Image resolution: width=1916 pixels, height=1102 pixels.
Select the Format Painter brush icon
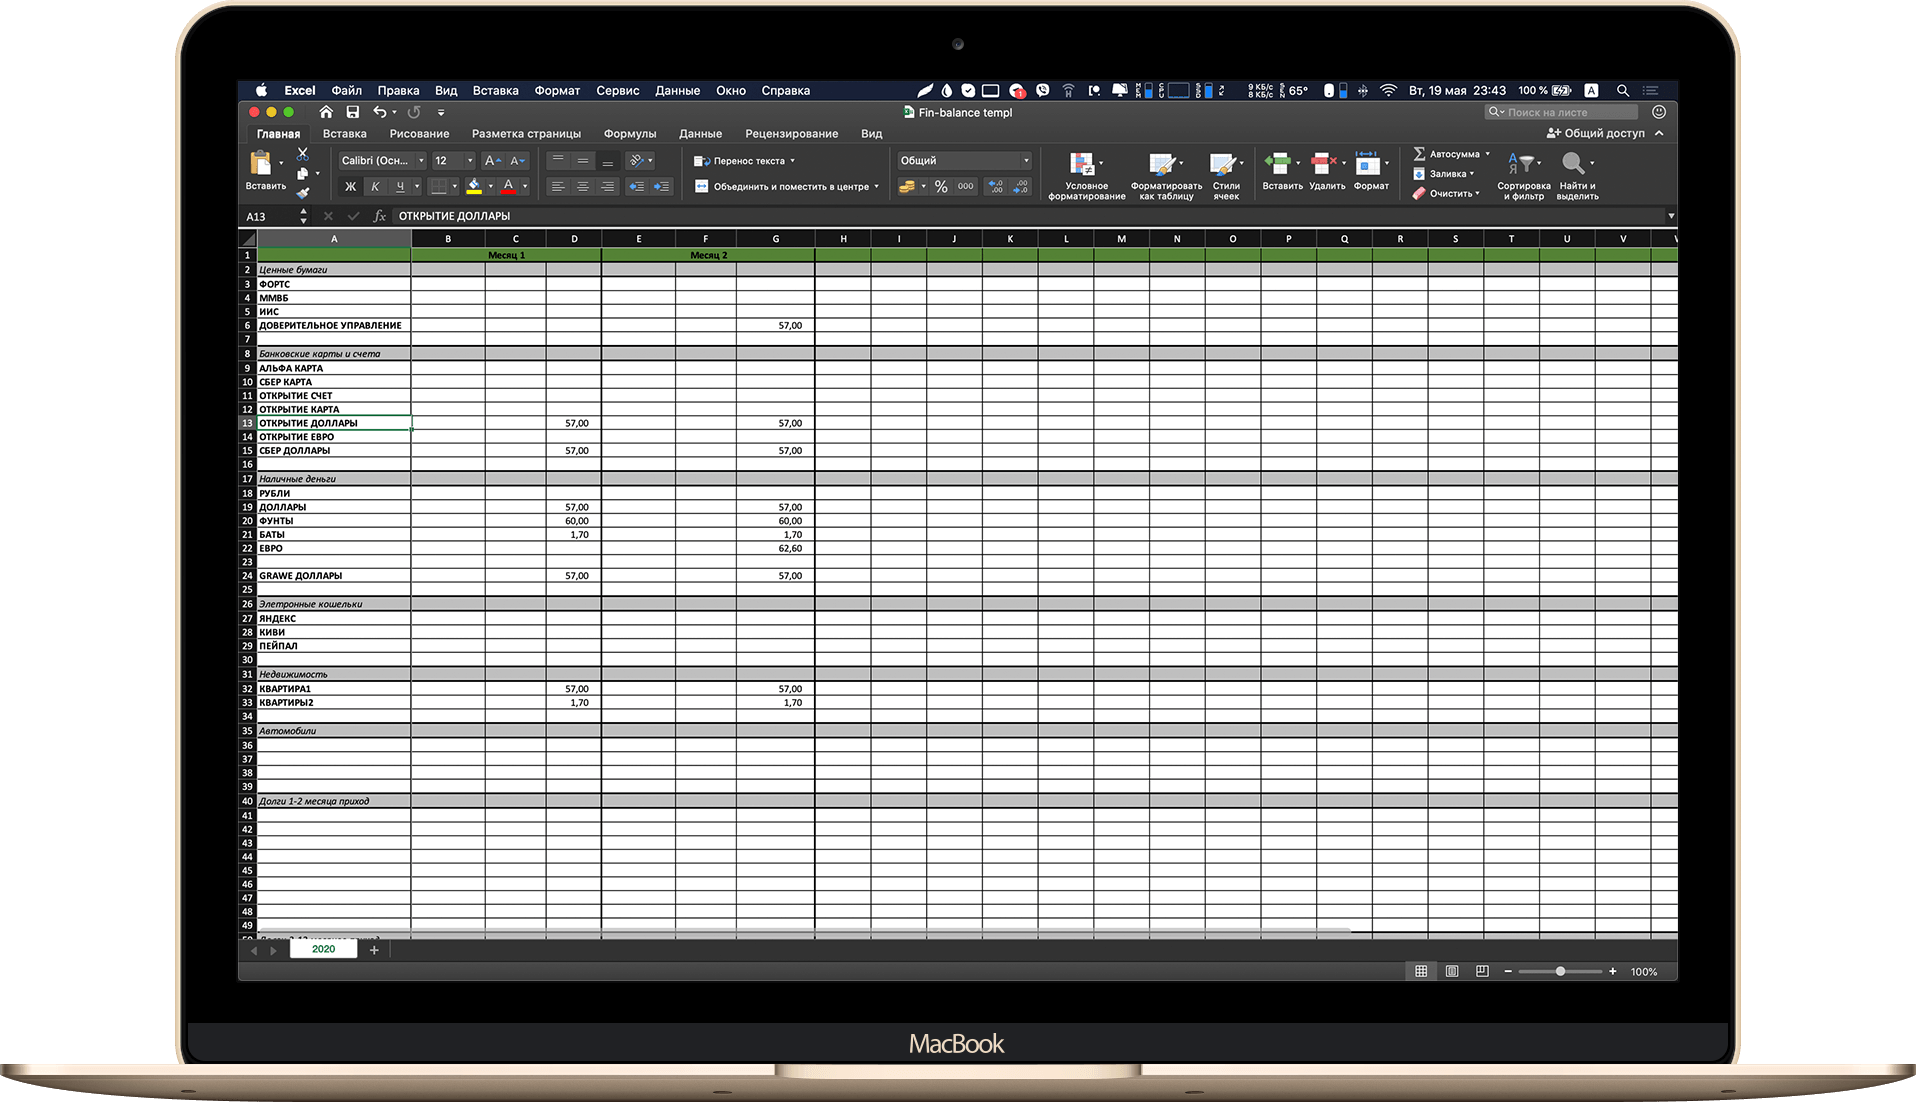click(x=302, y=192)
